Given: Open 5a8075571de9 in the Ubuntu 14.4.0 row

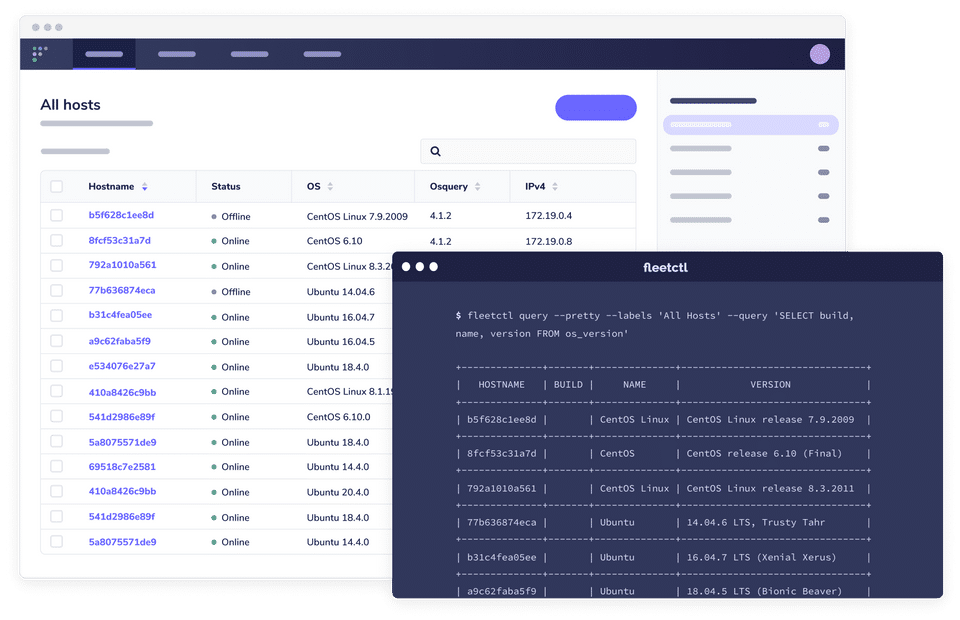Looking at the screenshot, I should click(122, 542).
